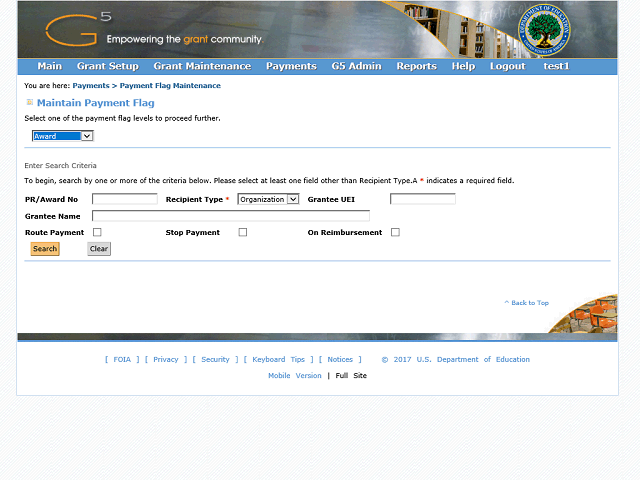Image resolution: width=640 pixels, height=480 pixels.
Task: Click the Grantee UEI input field
Action: tap(423, 199)
